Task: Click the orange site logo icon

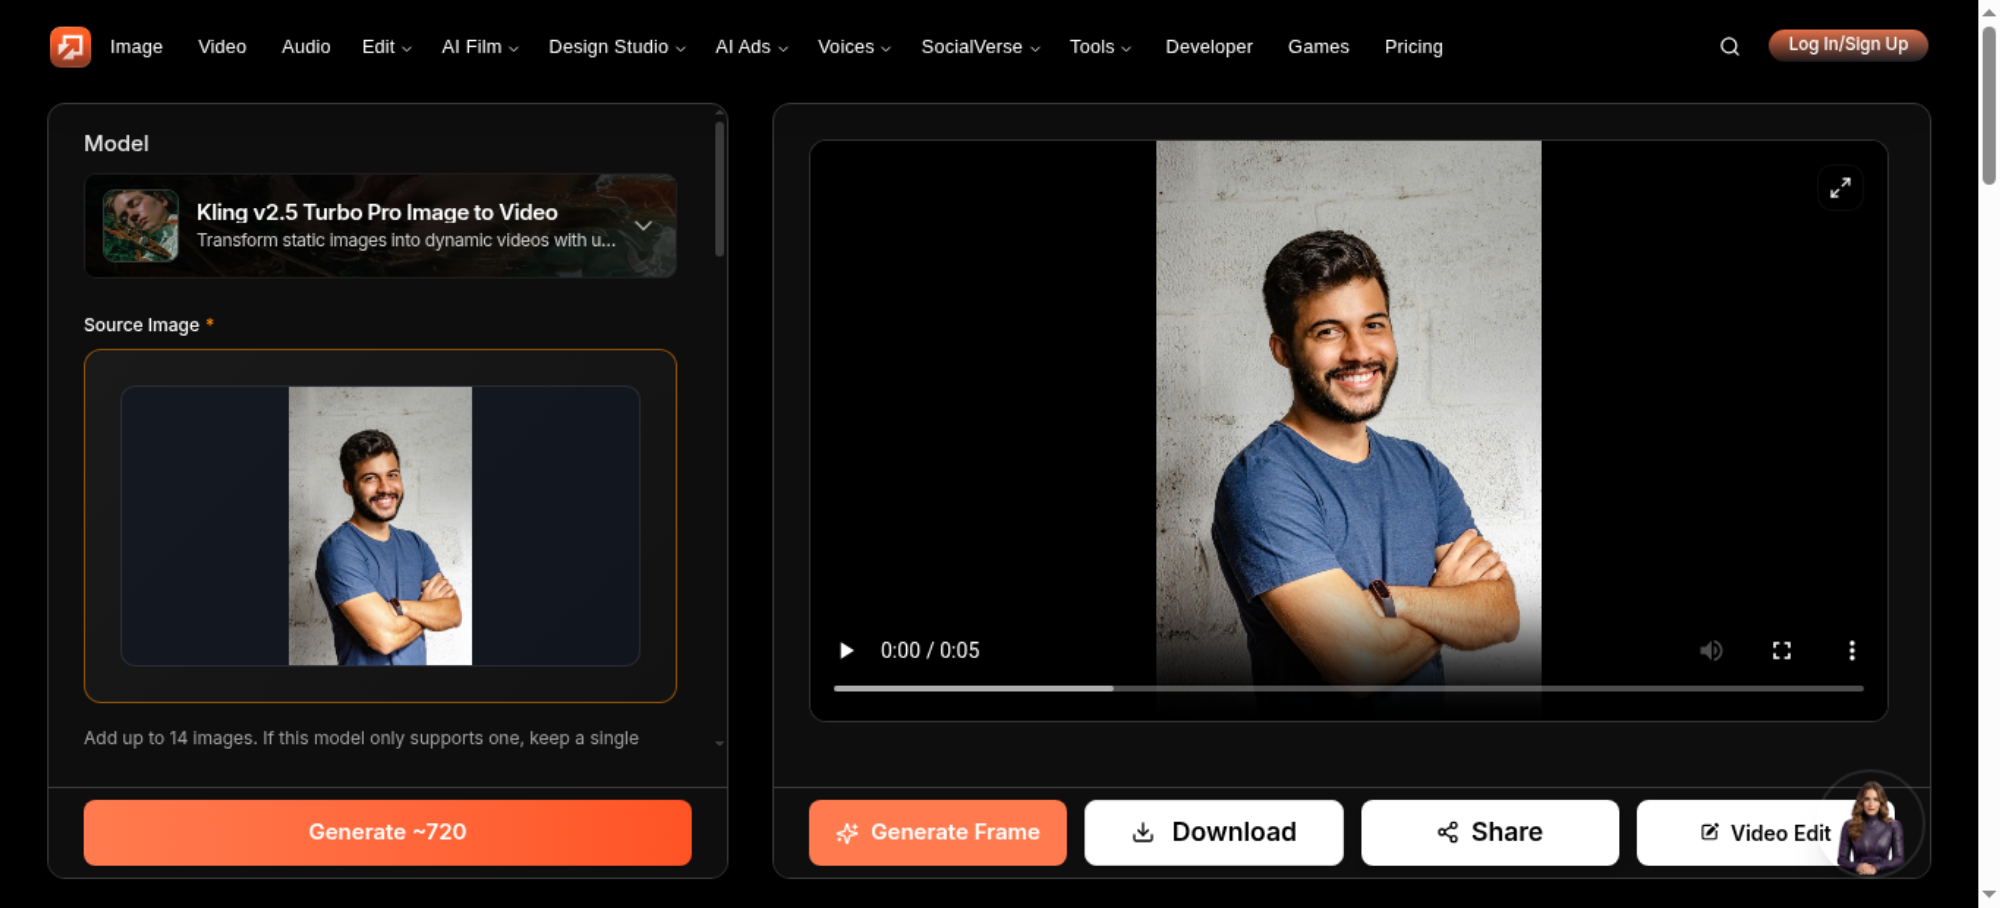Action: click(70, 46)
